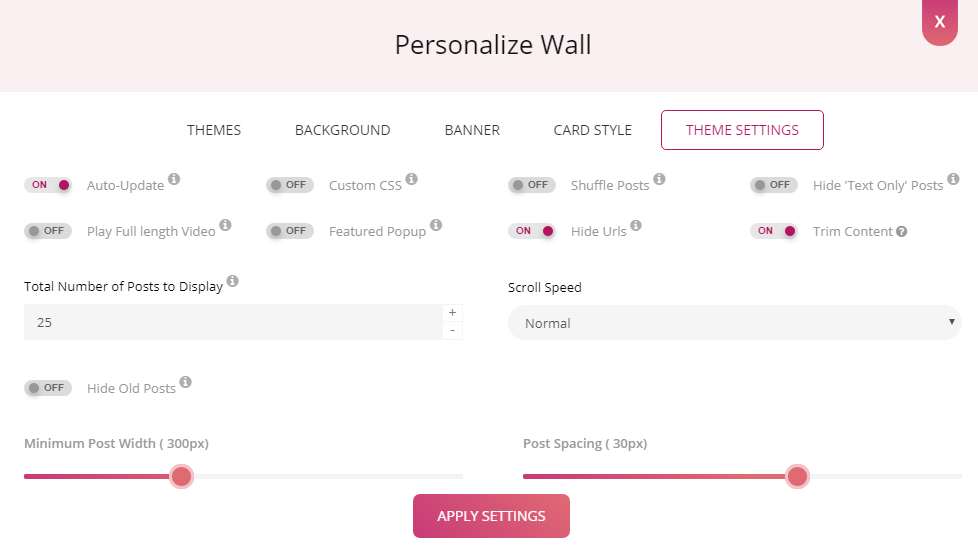978x548 pixels.
Task: Click the Total Number of Posts field
Action: coord(232,322)
